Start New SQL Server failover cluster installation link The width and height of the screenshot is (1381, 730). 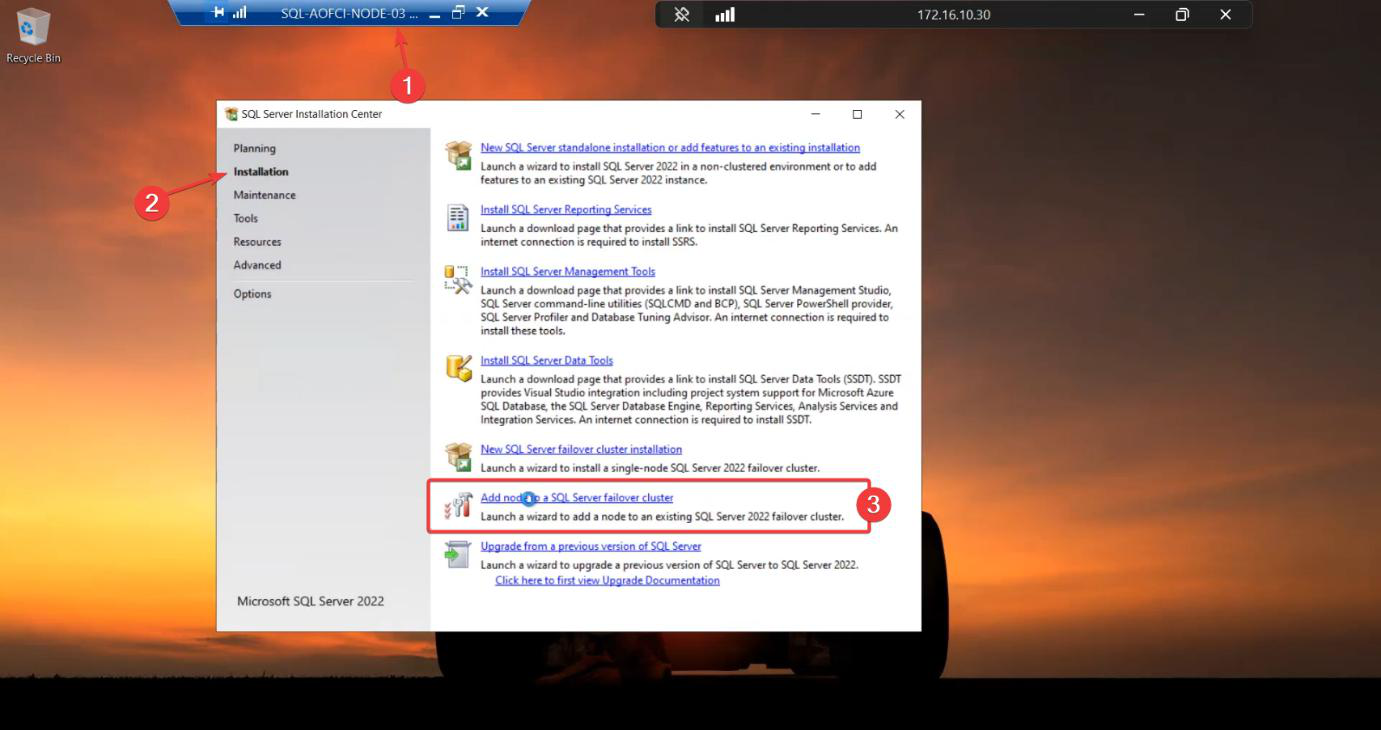(581, 450)
